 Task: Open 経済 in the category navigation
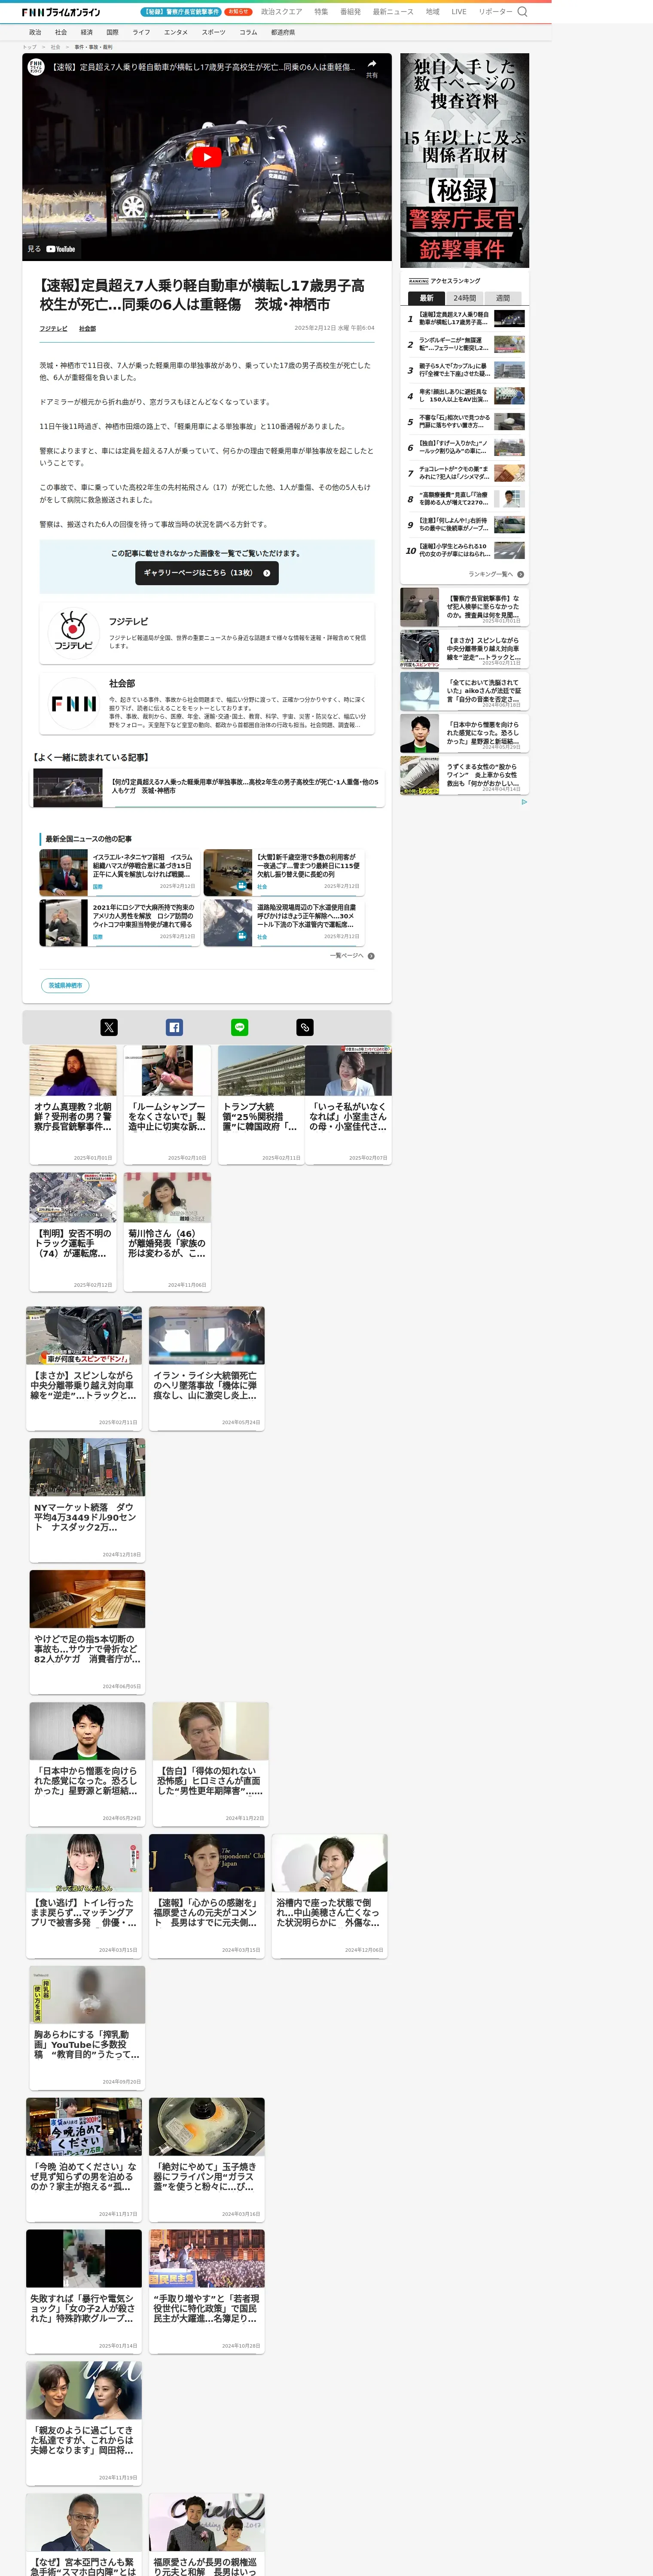click(x=87, y=32)
